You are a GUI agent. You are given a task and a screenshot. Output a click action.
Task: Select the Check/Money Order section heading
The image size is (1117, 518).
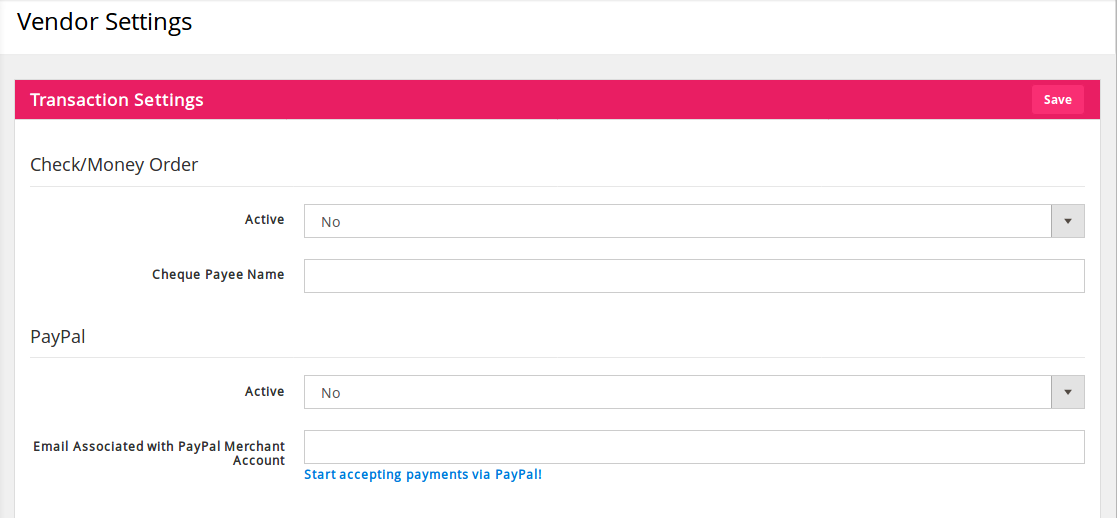114,165
